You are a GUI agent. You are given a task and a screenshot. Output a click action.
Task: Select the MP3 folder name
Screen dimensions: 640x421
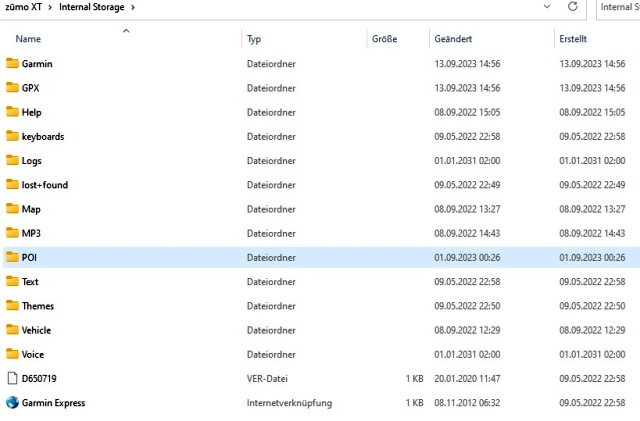tap(31, 233)
